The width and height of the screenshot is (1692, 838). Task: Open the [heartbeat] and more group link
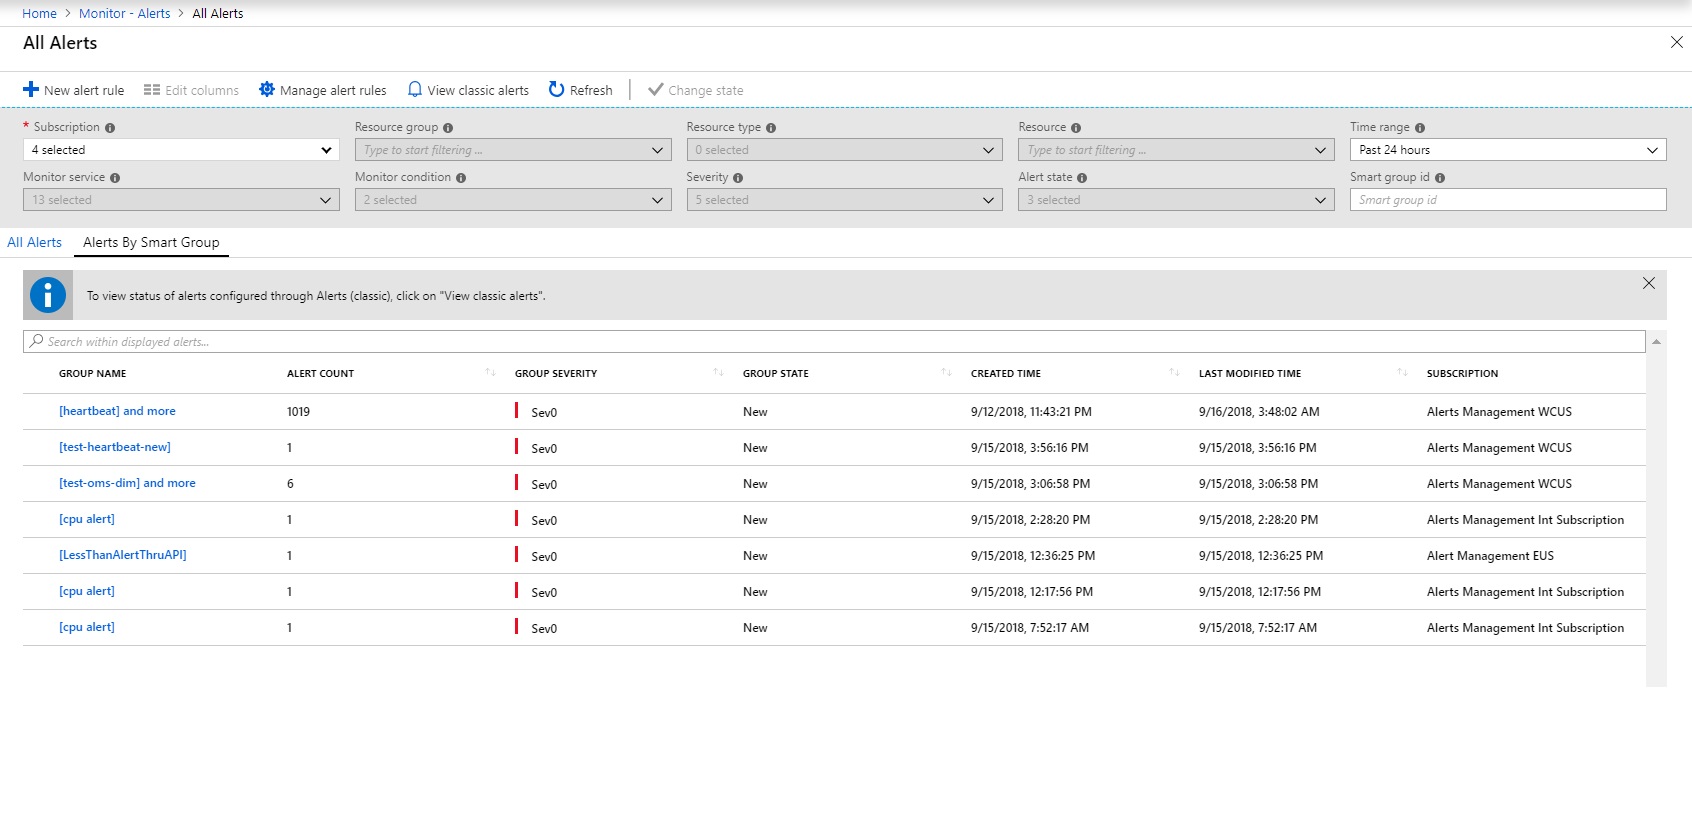(x=117, y=411)
